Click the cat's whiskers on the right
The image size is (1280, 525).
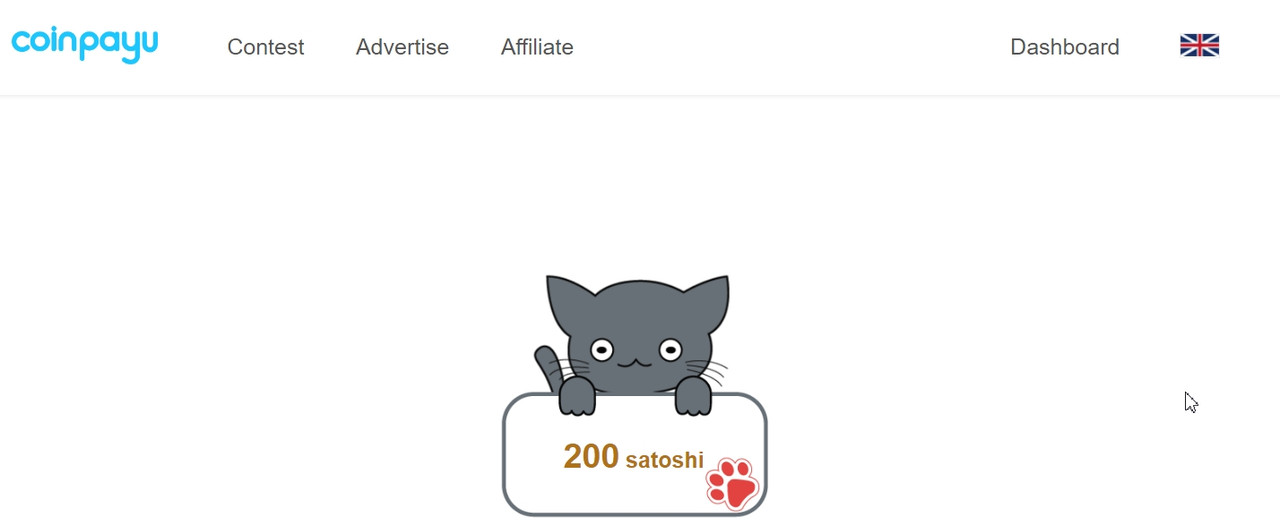pos(708,371)
